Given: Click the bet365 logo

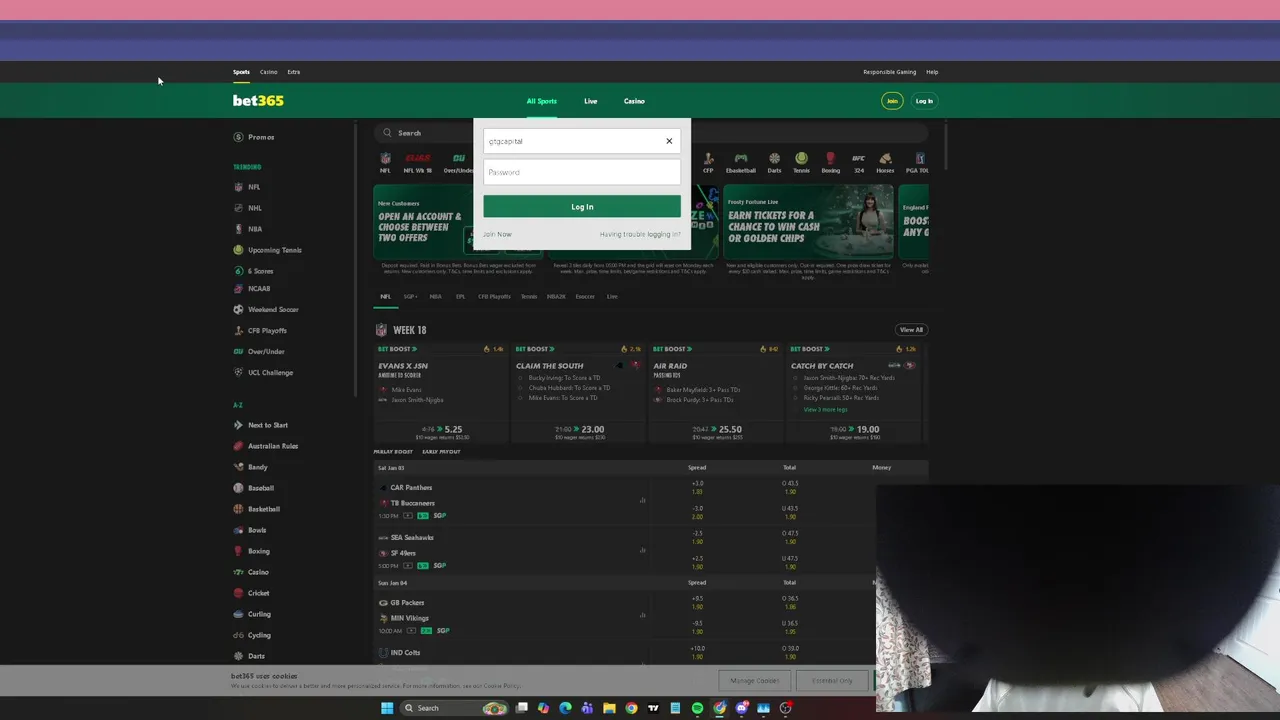Looking at the screenshot, I should 258,101.
